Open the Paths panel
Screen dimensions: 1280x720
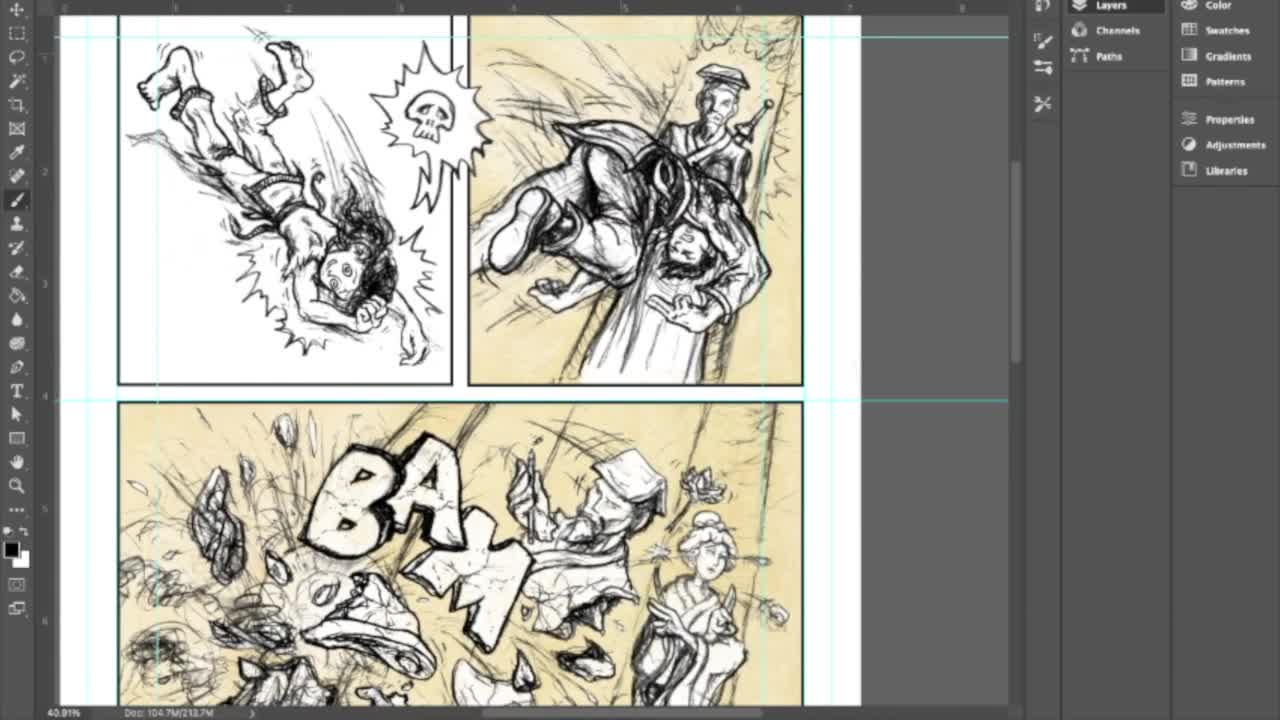tap(1097, 56)
